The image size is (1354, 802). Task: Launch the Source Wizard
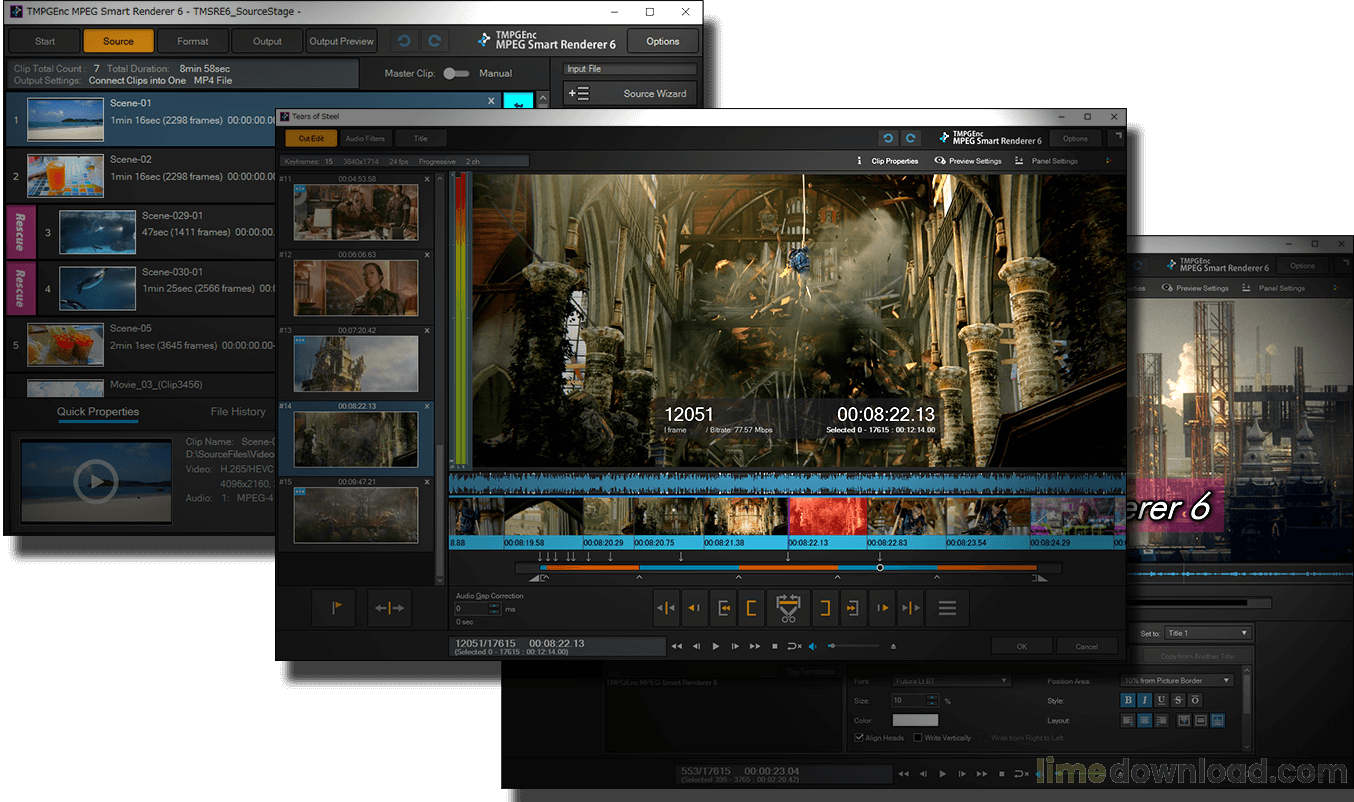629,93
